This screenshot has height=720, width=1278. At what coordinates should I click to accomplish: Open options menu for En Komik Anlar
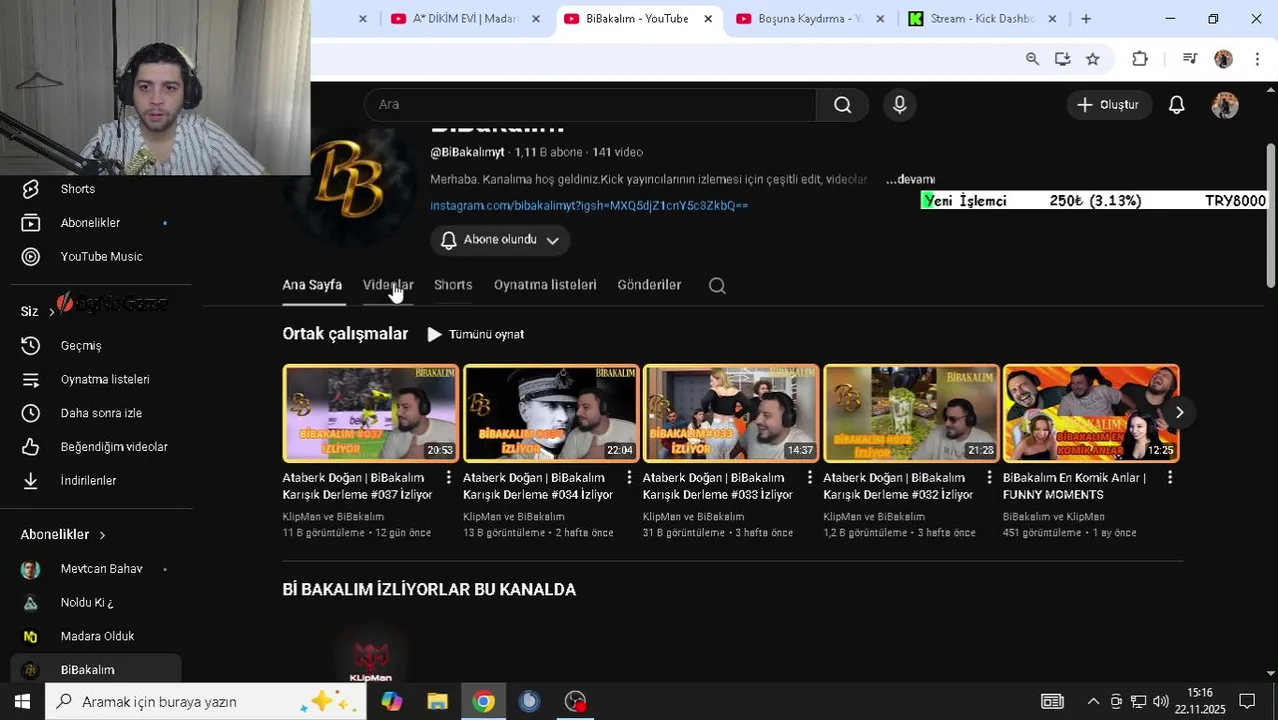tap(1169, 478)
